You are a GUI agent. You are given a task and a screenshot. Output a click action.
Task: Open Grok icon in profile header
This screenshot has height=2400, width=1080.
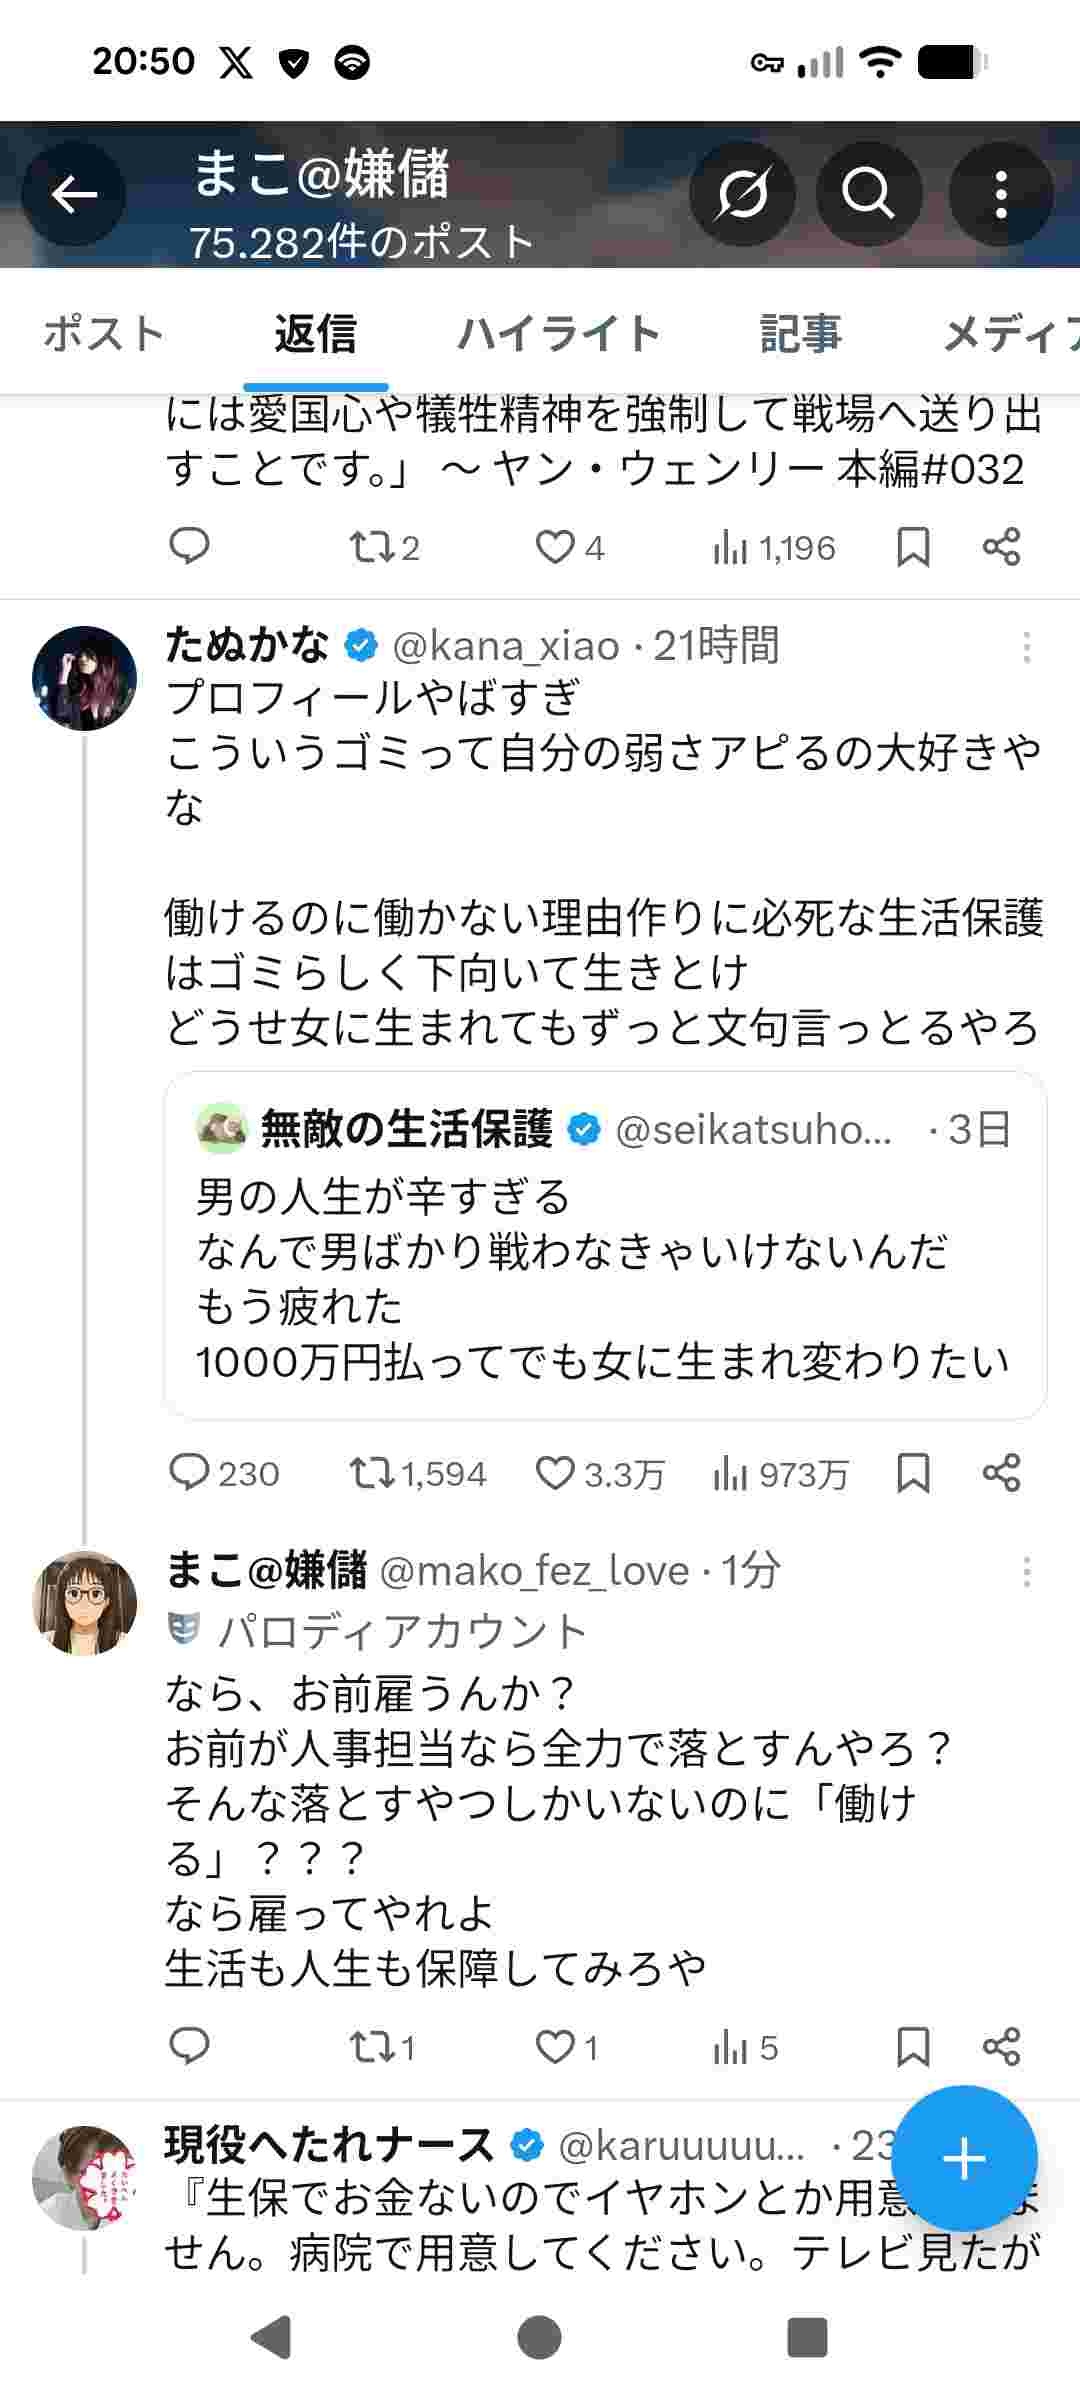[742, 194]
